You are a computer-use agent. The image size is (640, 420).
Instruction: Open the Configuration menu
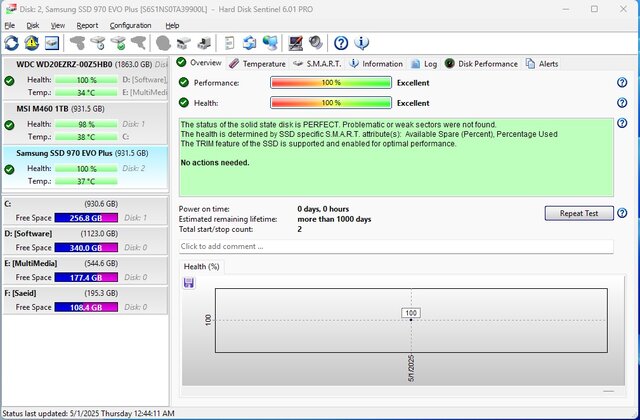[x=130, y=25]
